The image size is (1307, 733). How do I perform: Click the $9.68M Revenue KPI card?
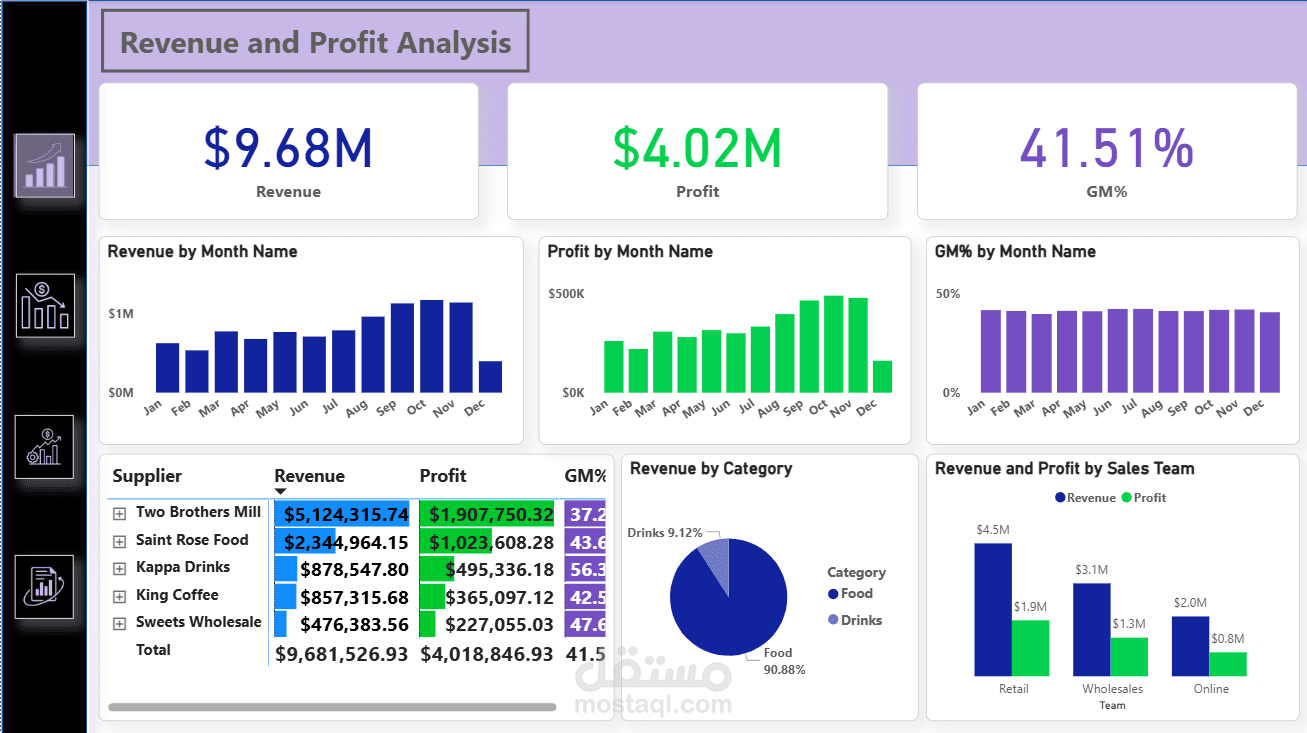pyautogui.click(x=288, y=150)
